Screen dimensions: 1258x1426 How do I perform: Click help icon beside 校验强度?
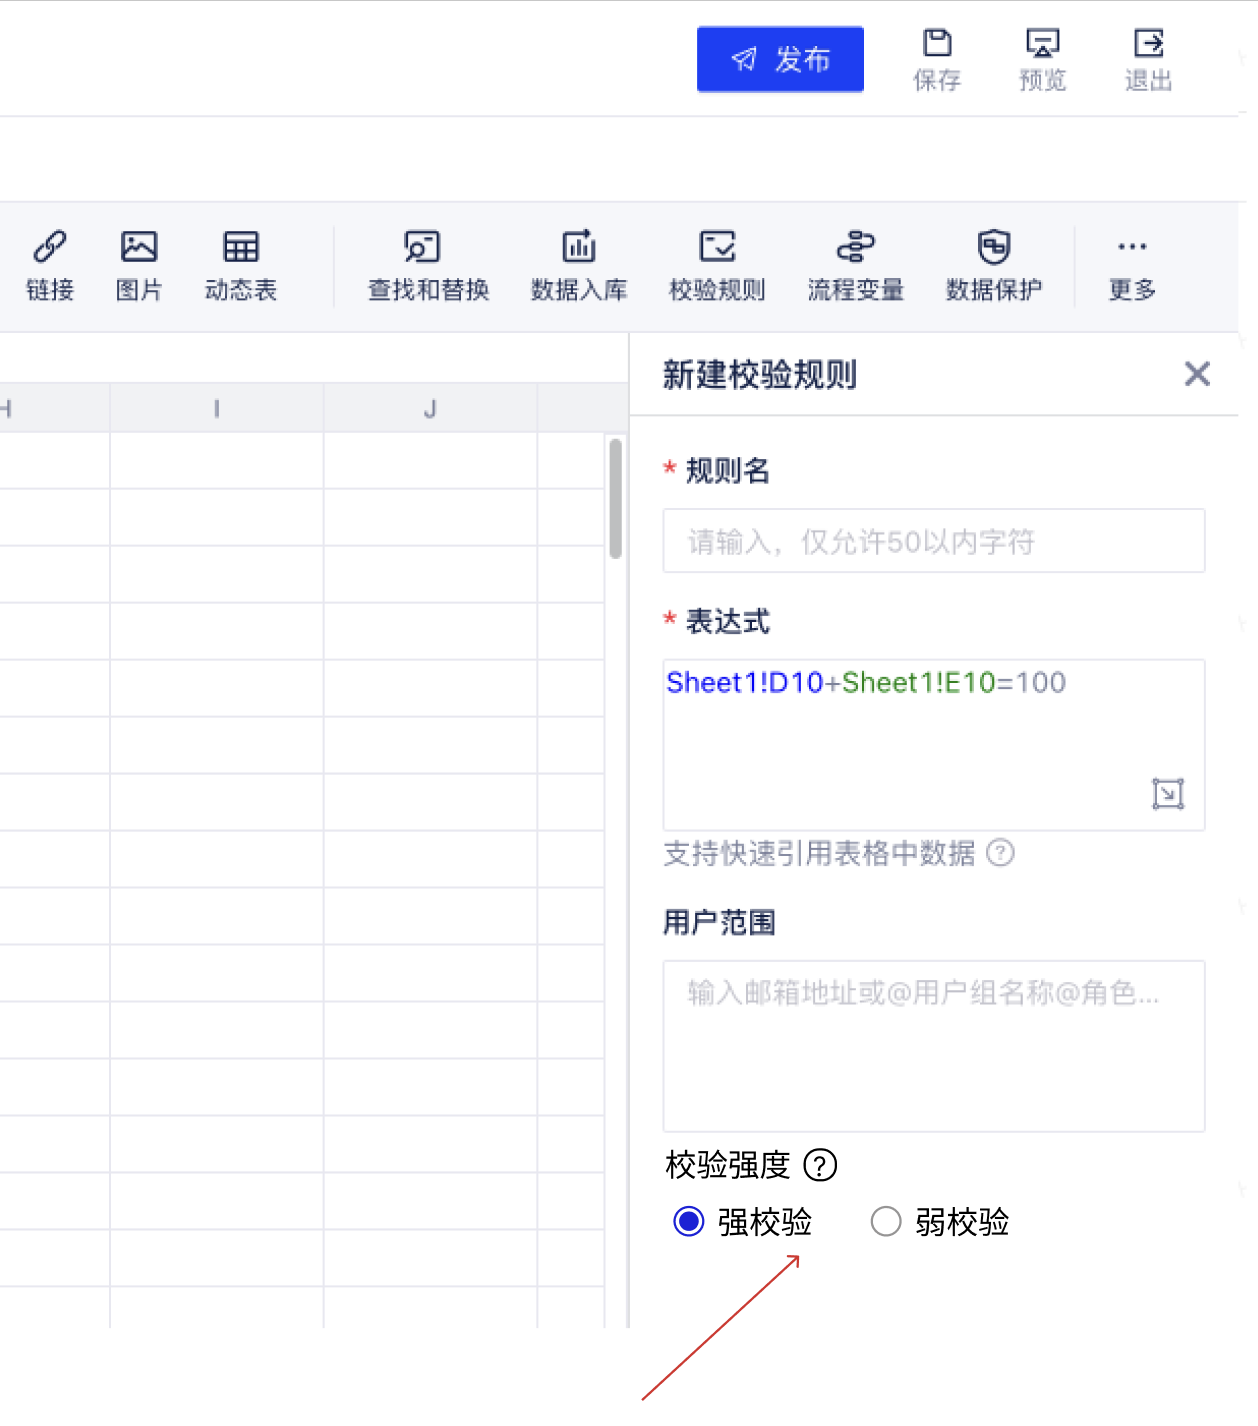coord(820,1165)
